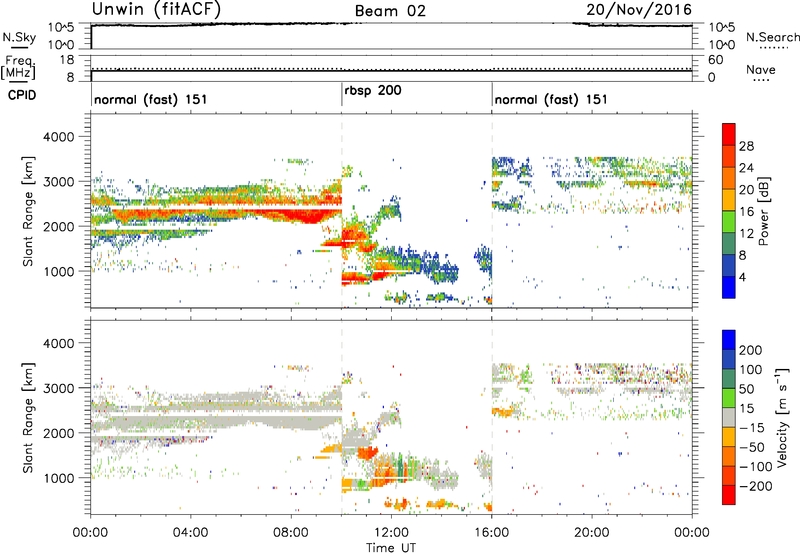The height and width of the screenshot is (554, 800).
Task: Click the '18' frequency axis tick
Action: (67, 60)
